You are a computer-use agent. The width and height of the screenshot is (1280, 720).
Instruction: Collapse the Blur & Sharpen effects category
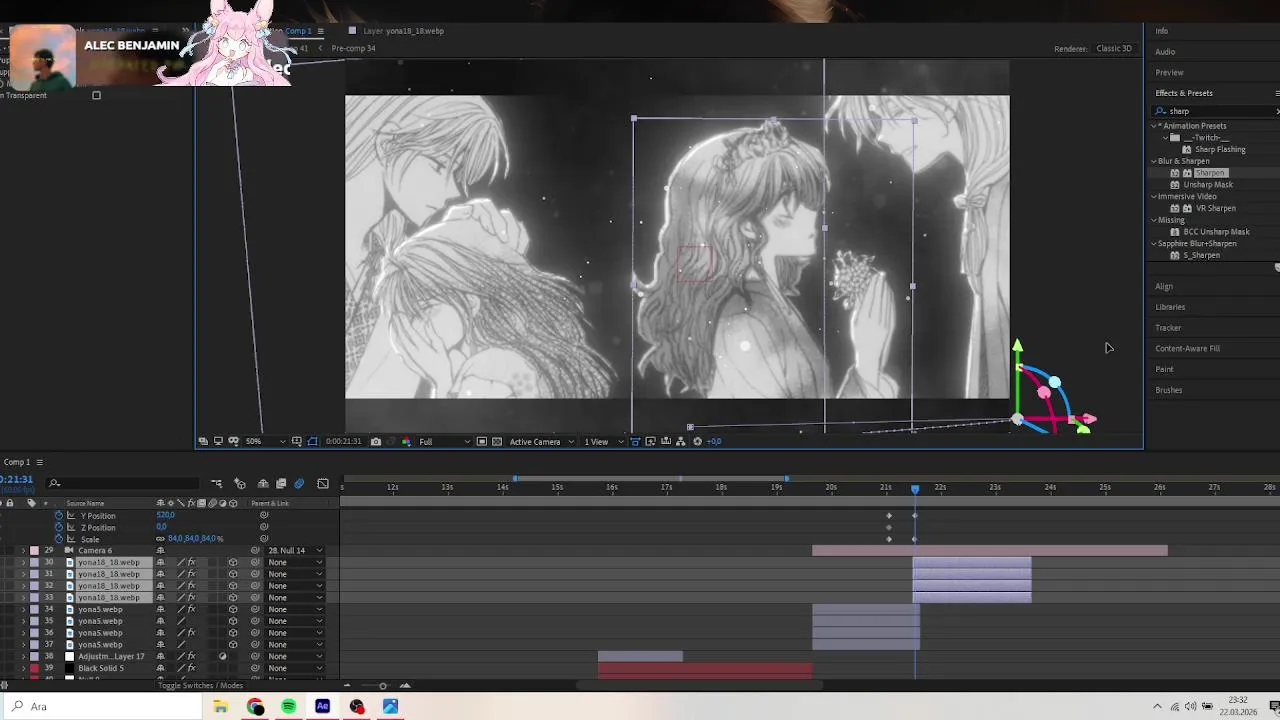[x=1154, y=161]
